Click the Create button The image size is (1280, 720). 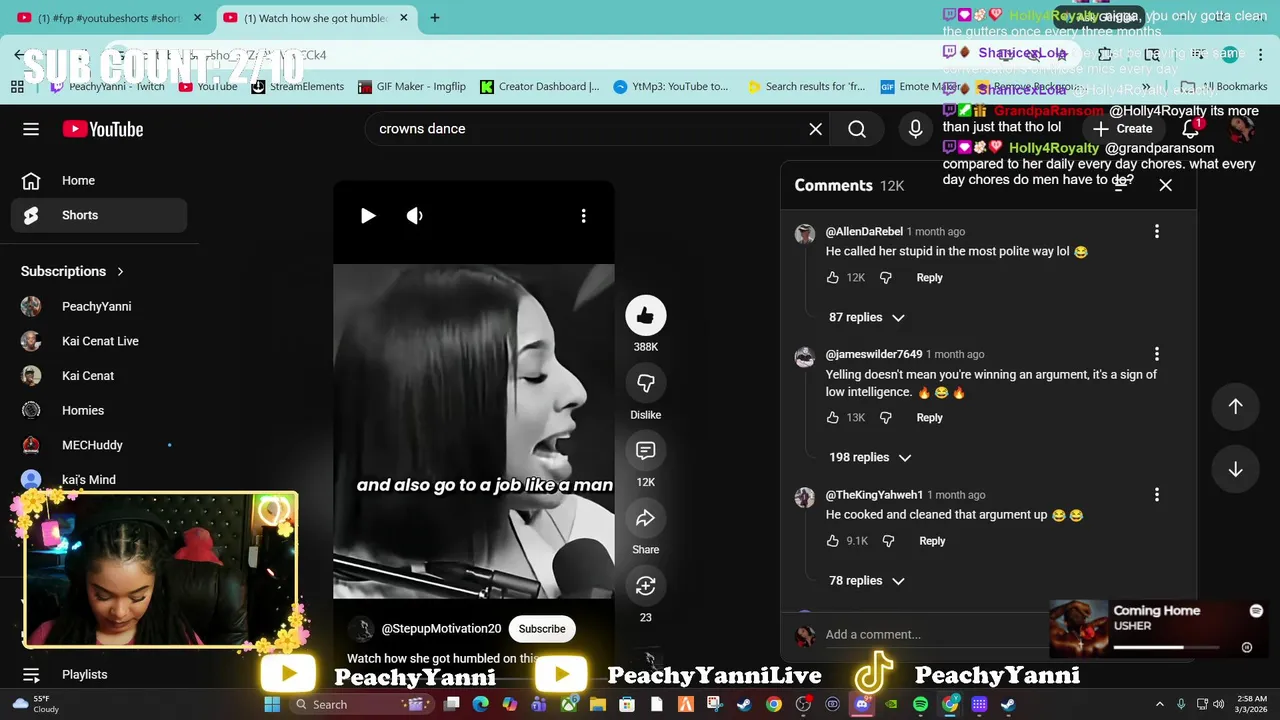point(1123,129)
